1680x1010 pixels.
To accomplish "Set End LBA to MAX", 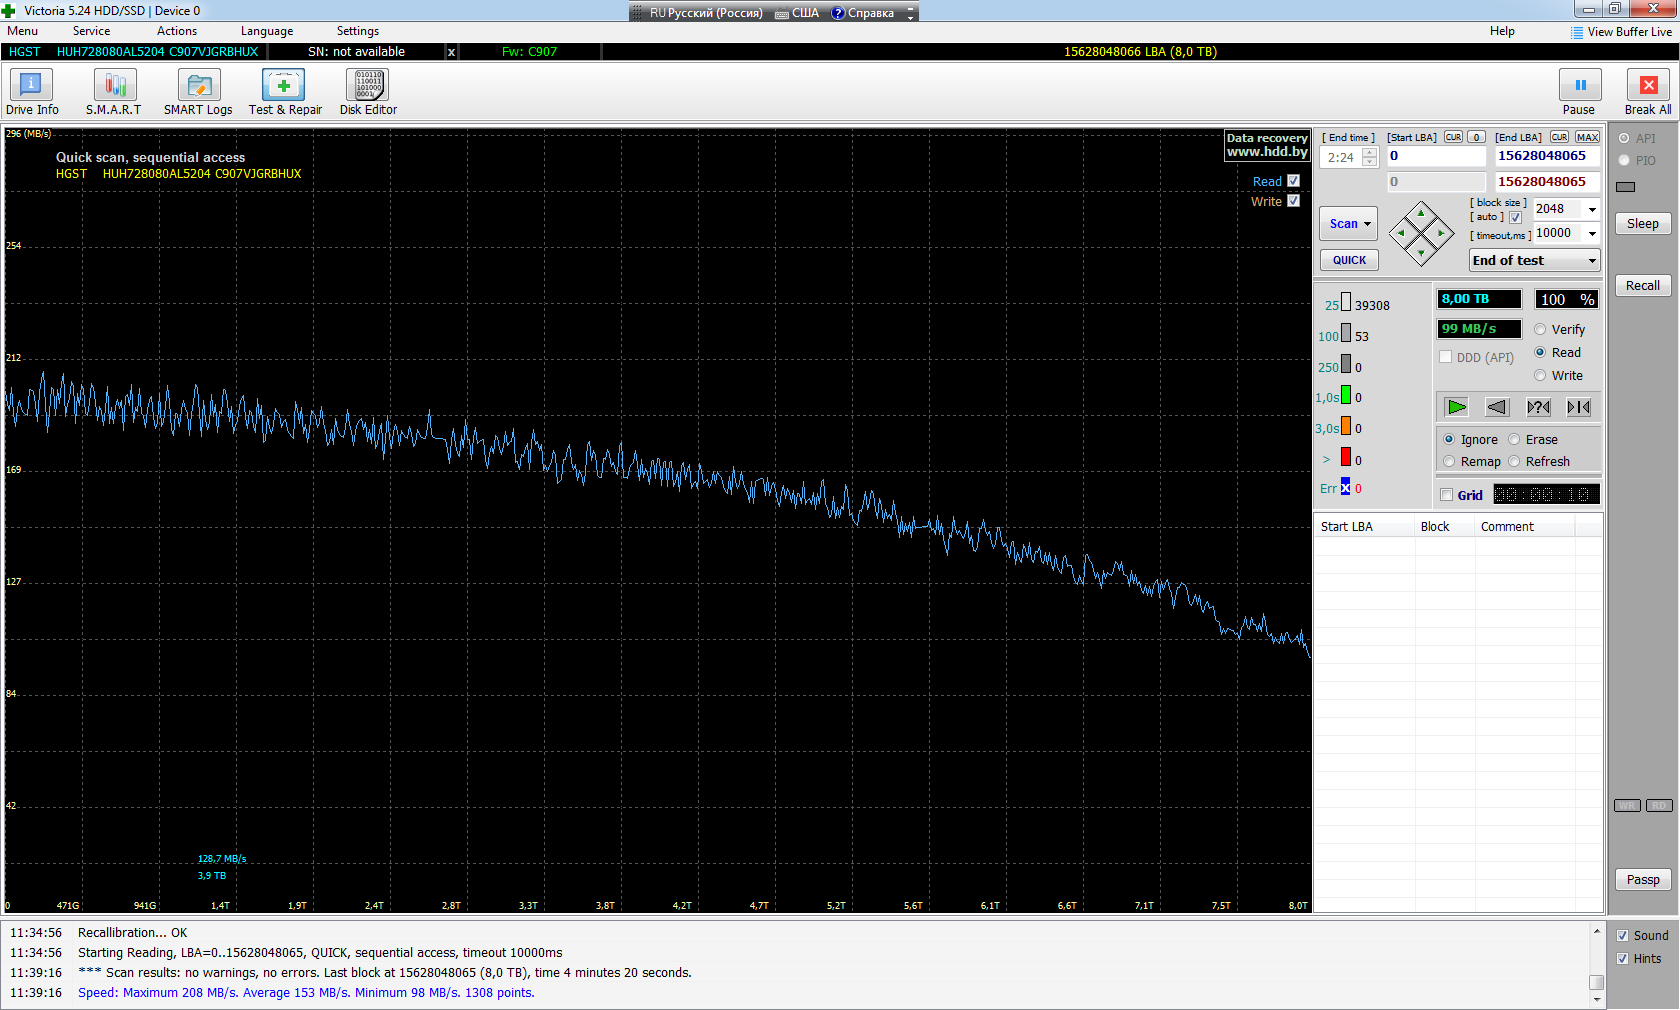I will click(1587, 138).
